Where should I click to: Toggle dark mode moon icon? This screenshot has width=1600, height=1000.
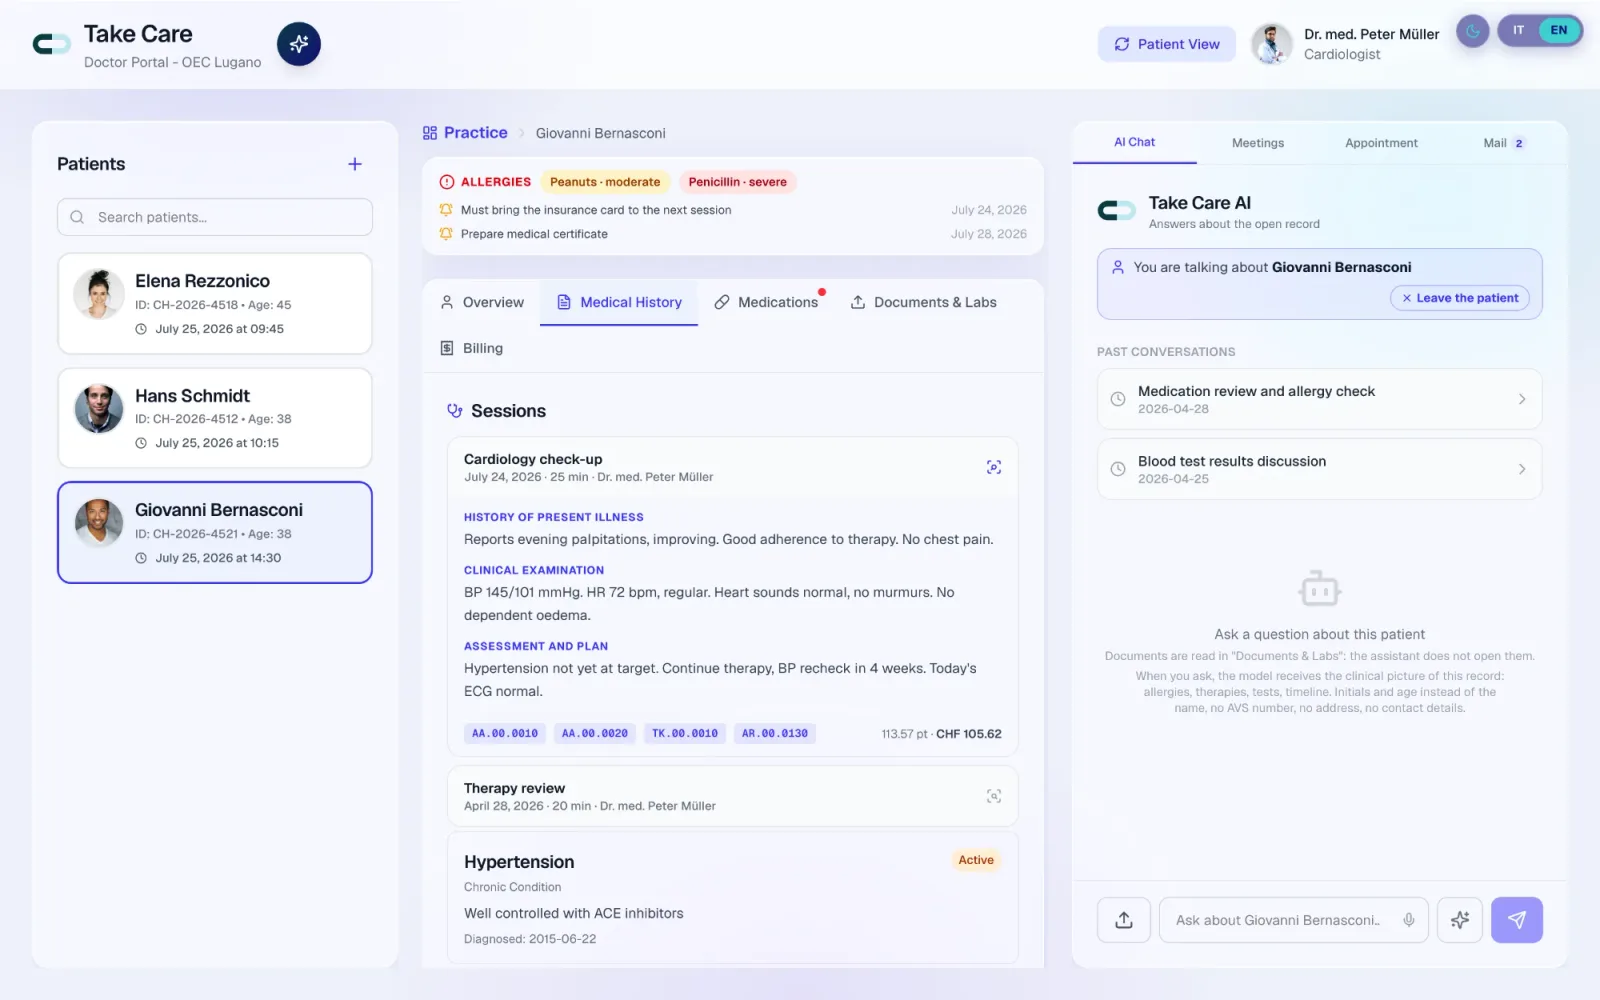1473,31
